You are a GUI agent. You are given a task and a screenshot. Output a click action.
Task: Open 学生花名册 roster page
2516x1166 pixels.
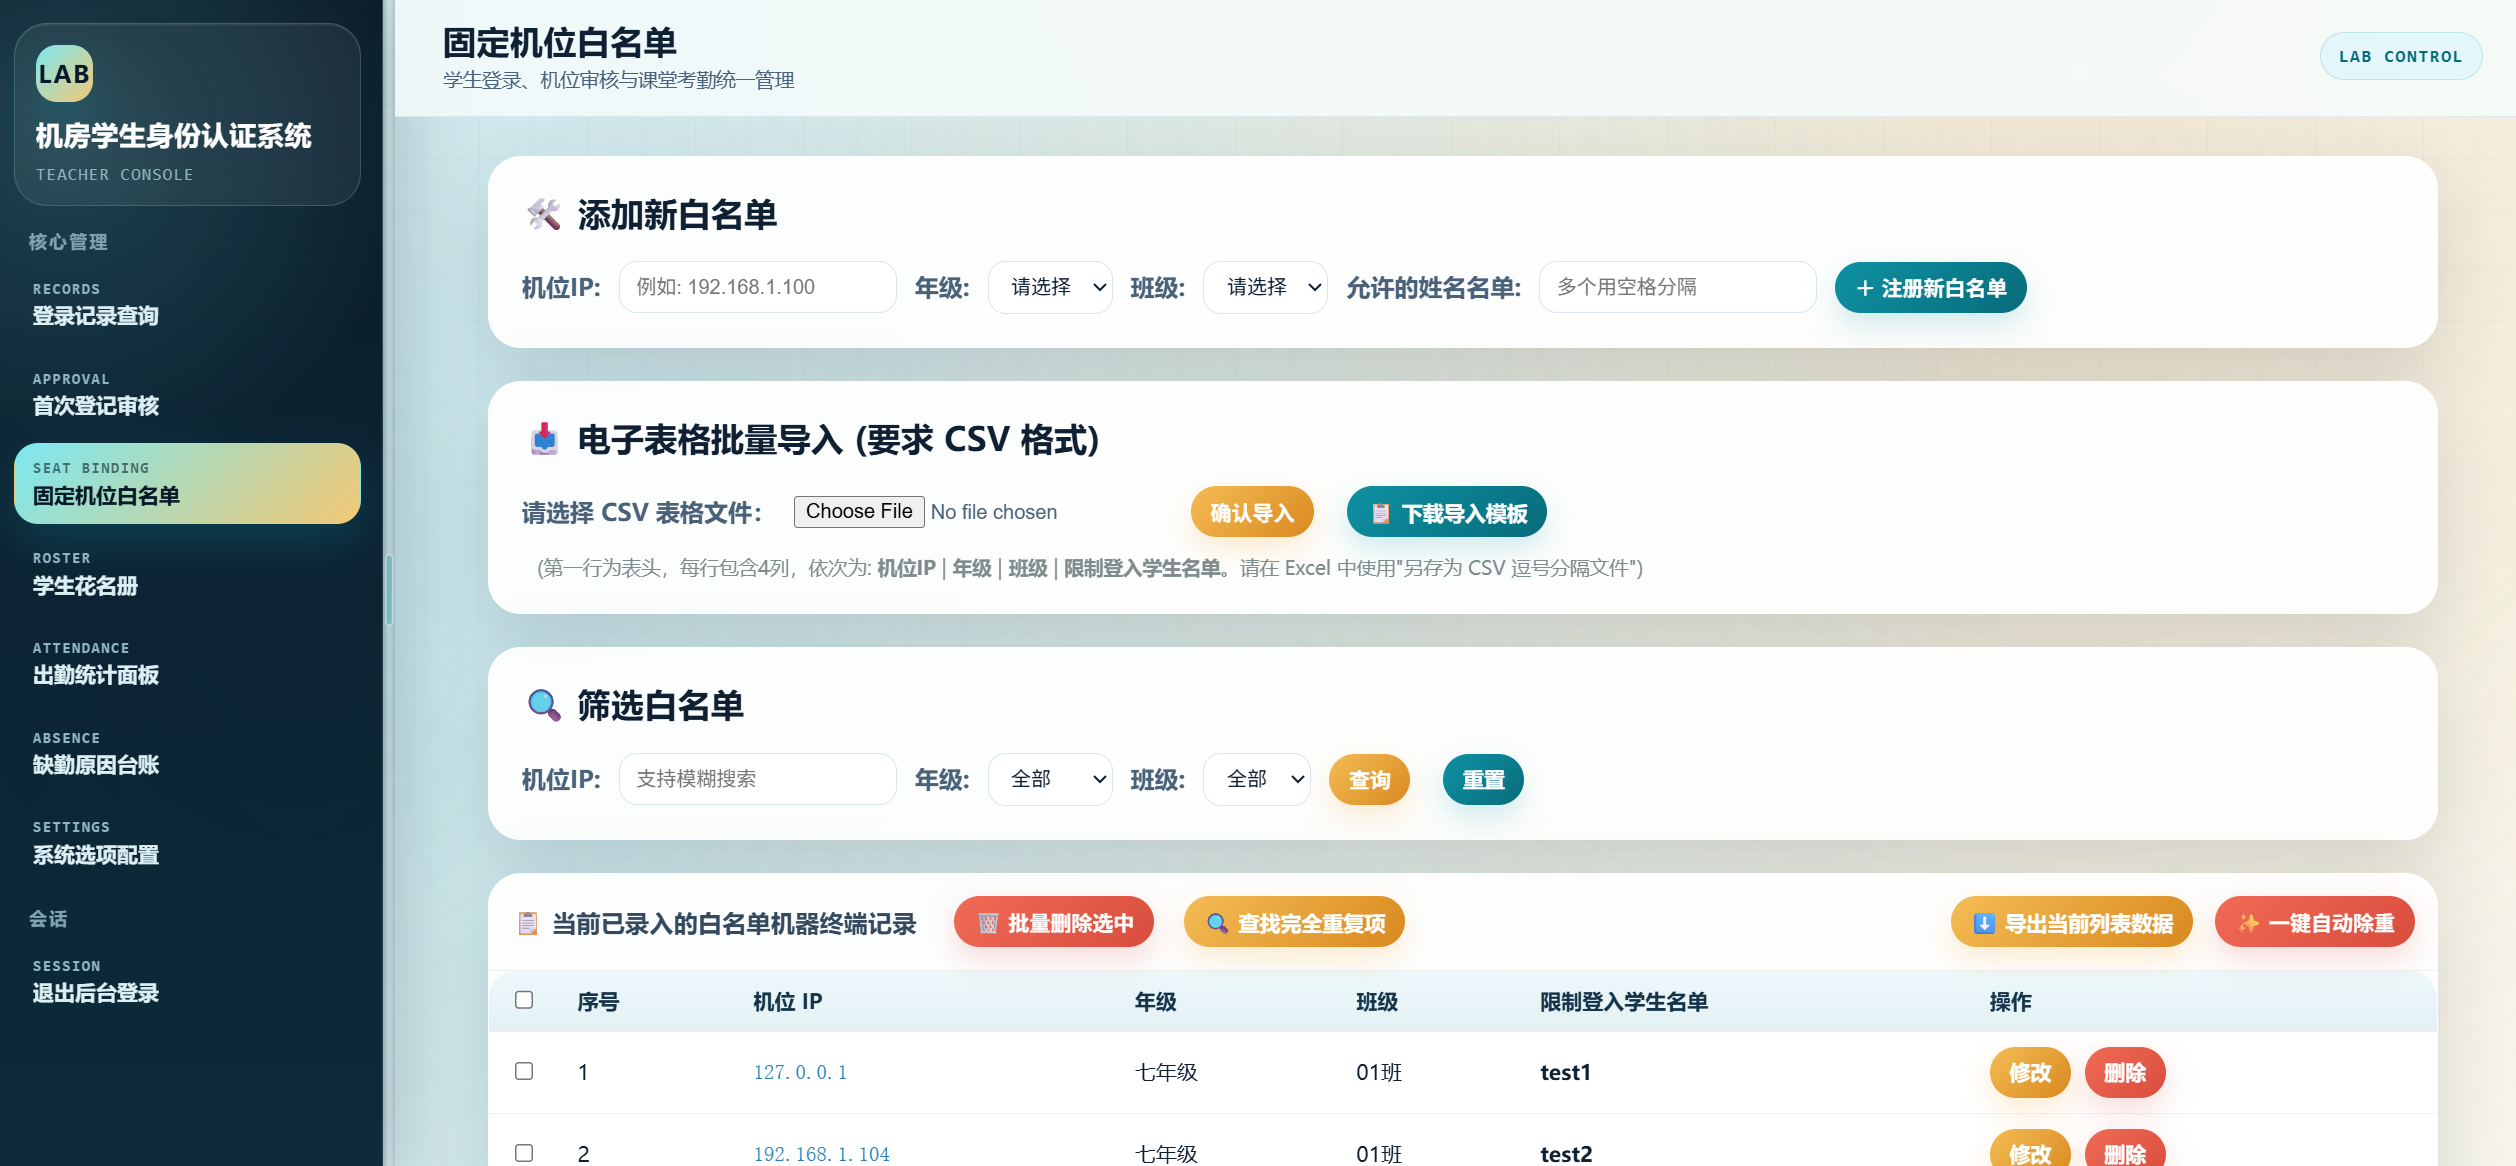pyautogui.click(x=187, y=573)
